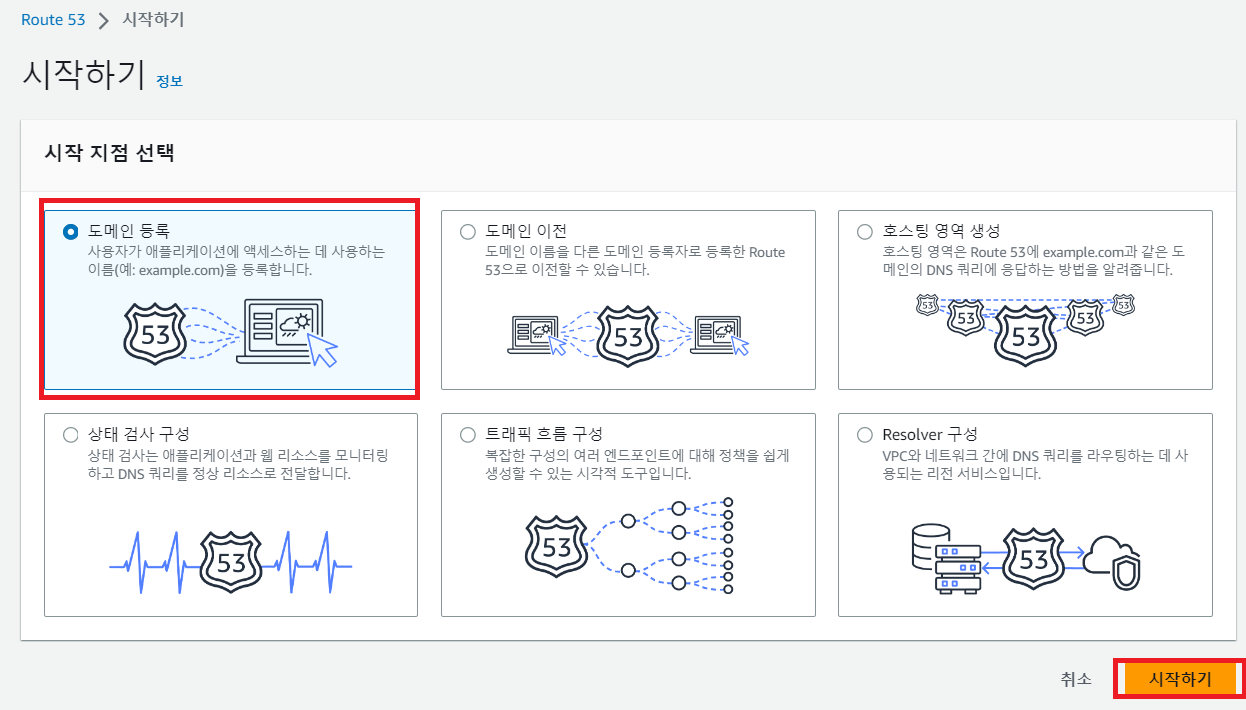Select the 상태 검사 구성 radio button

[70, 435]
